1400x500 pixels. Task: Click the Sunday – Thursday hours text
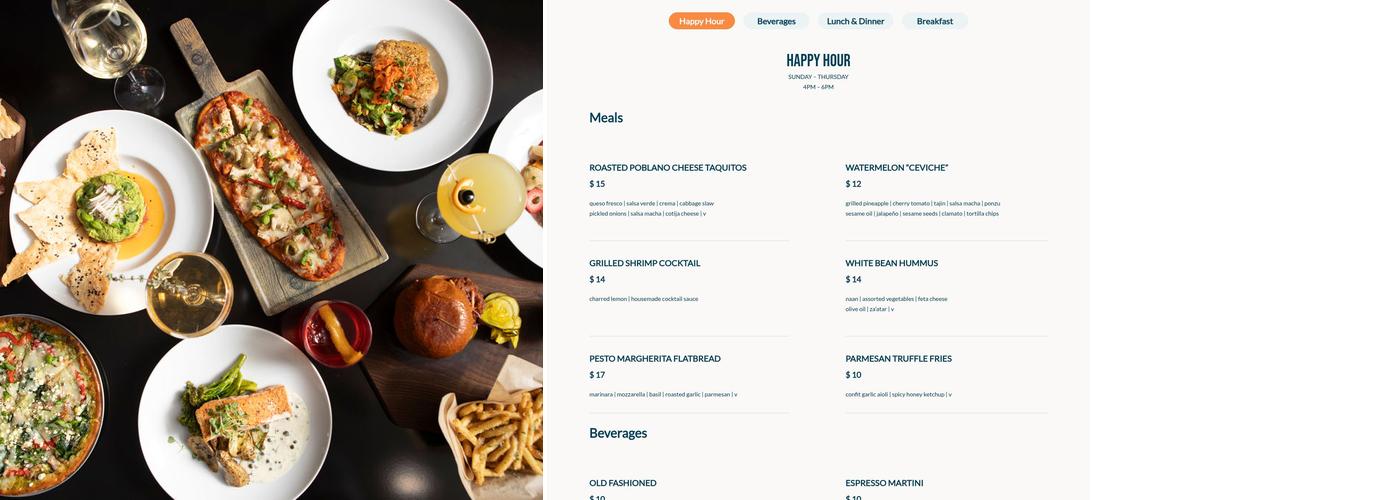tap(818, 77)
